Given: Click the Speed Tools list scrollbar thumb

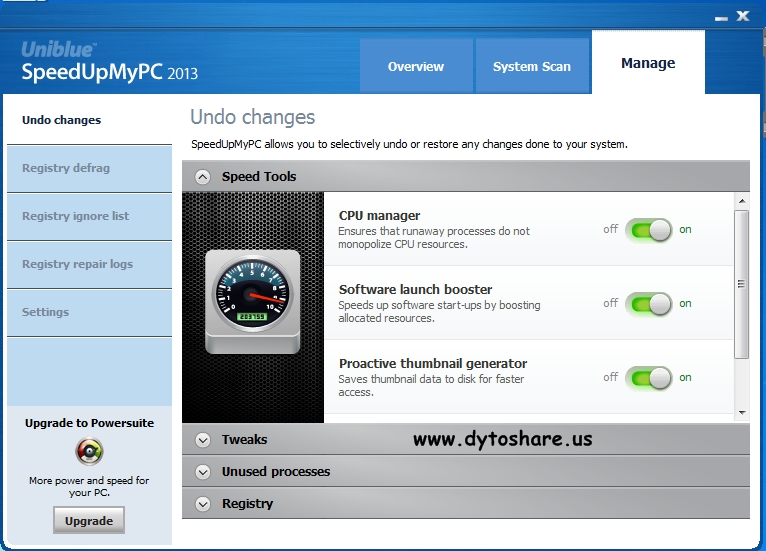Looking at the screenshot, I should click(742, 284).
